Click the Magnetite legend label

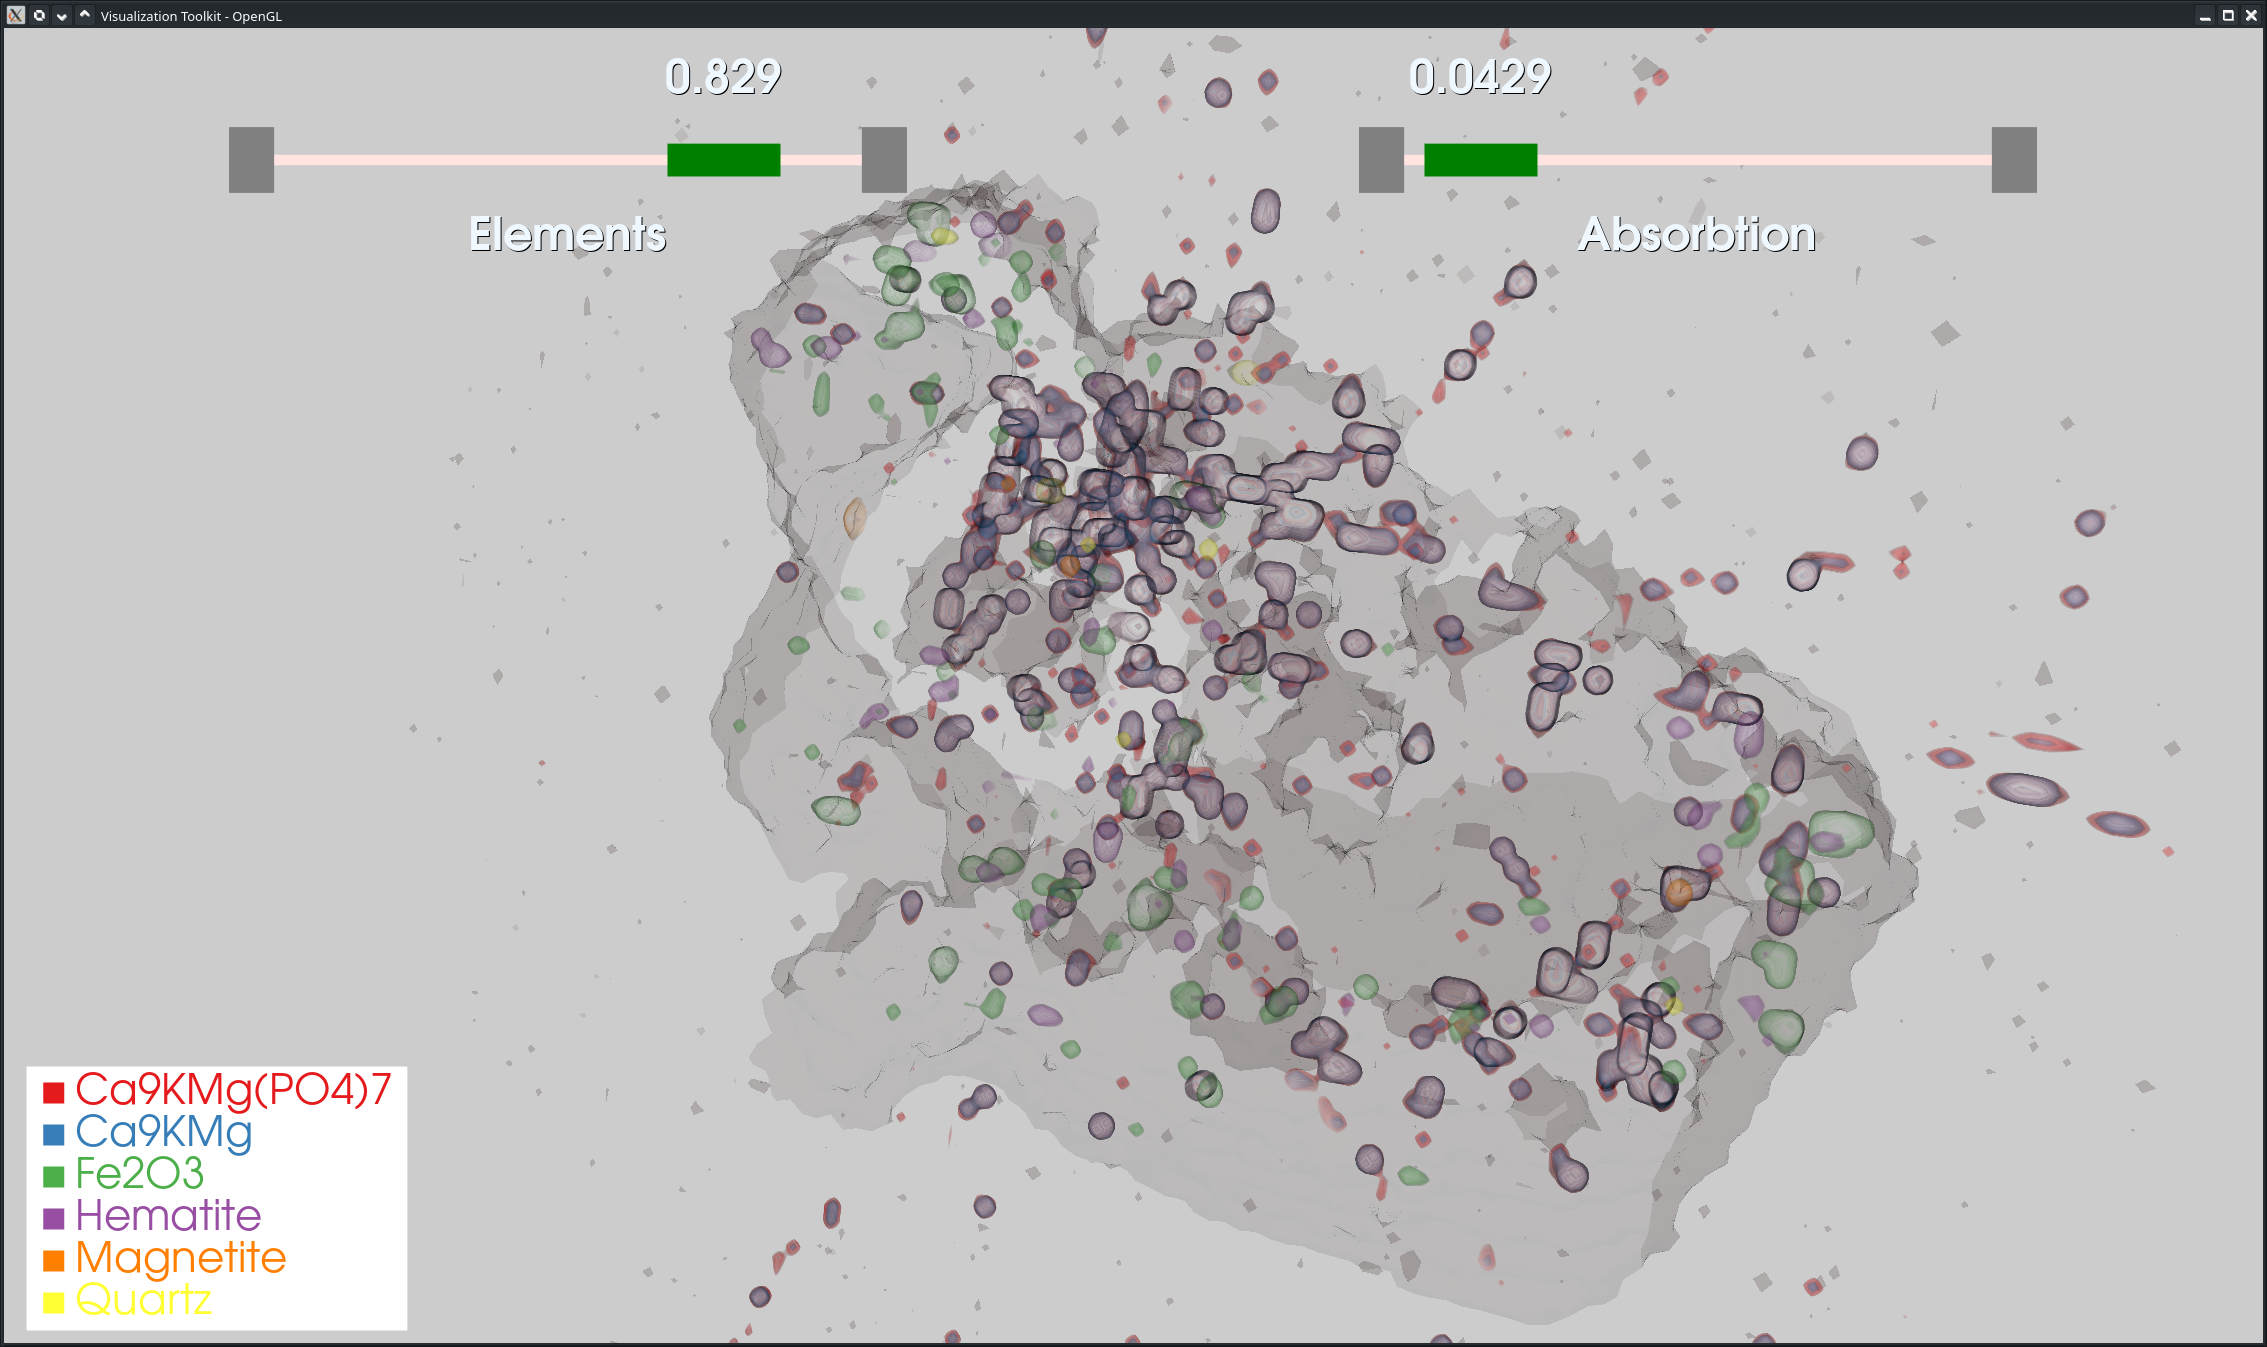(181, 1259)
